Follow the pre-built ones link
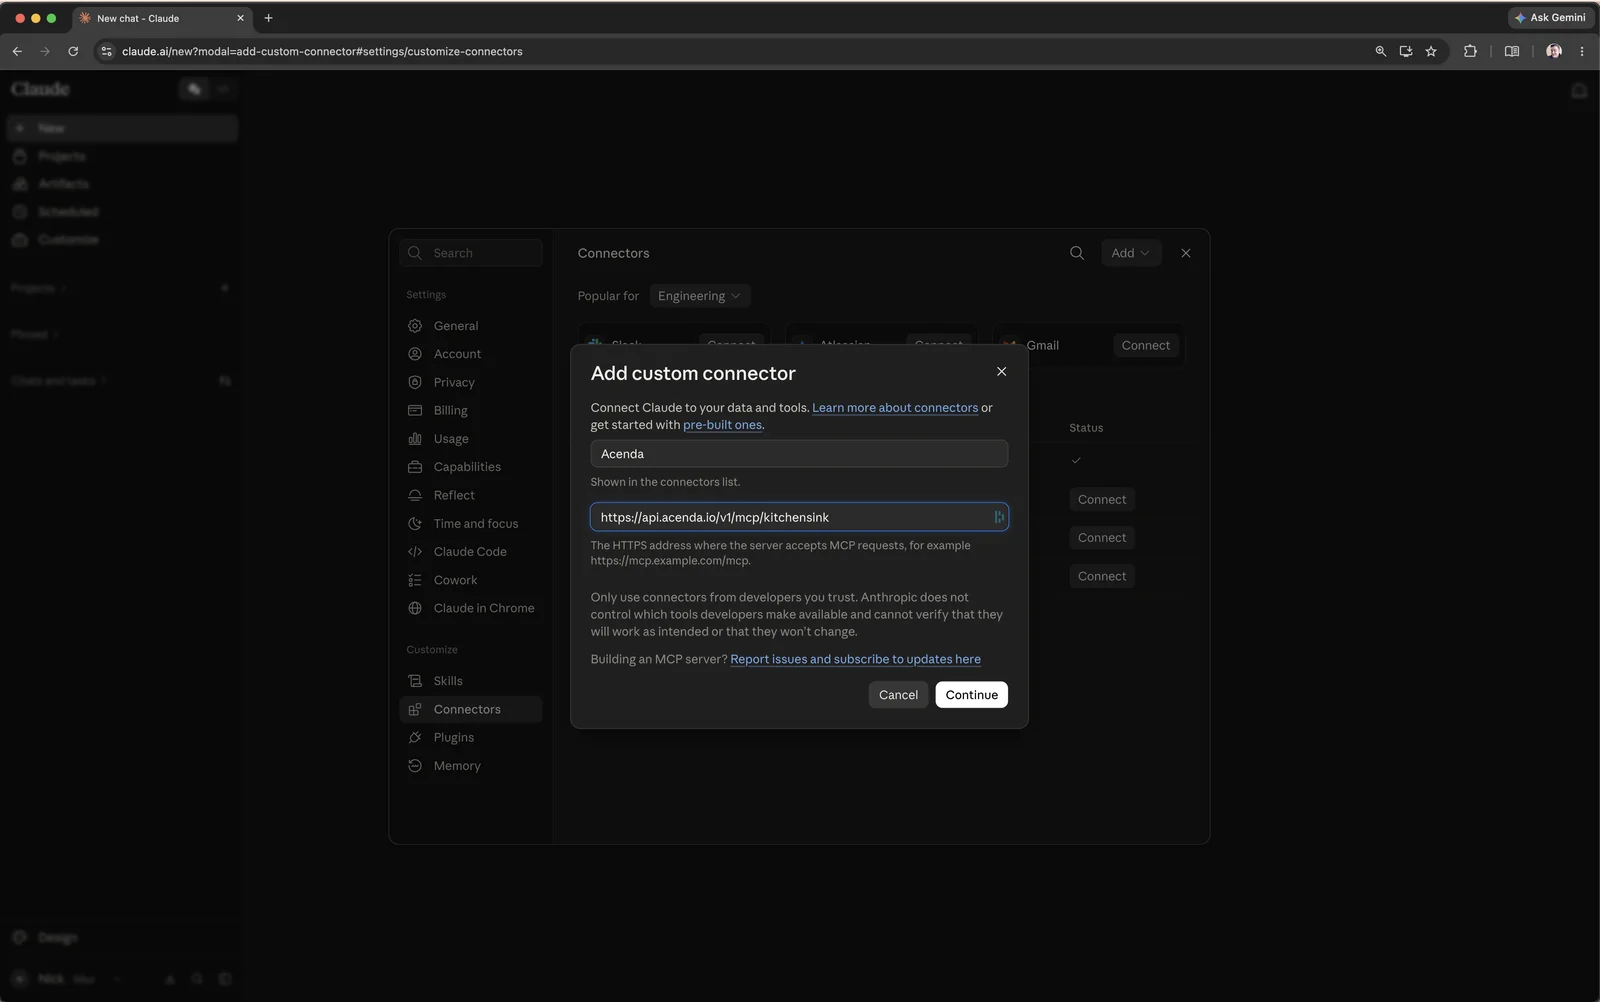The width and height of the screenshot is (1600, 1002). 722,425
